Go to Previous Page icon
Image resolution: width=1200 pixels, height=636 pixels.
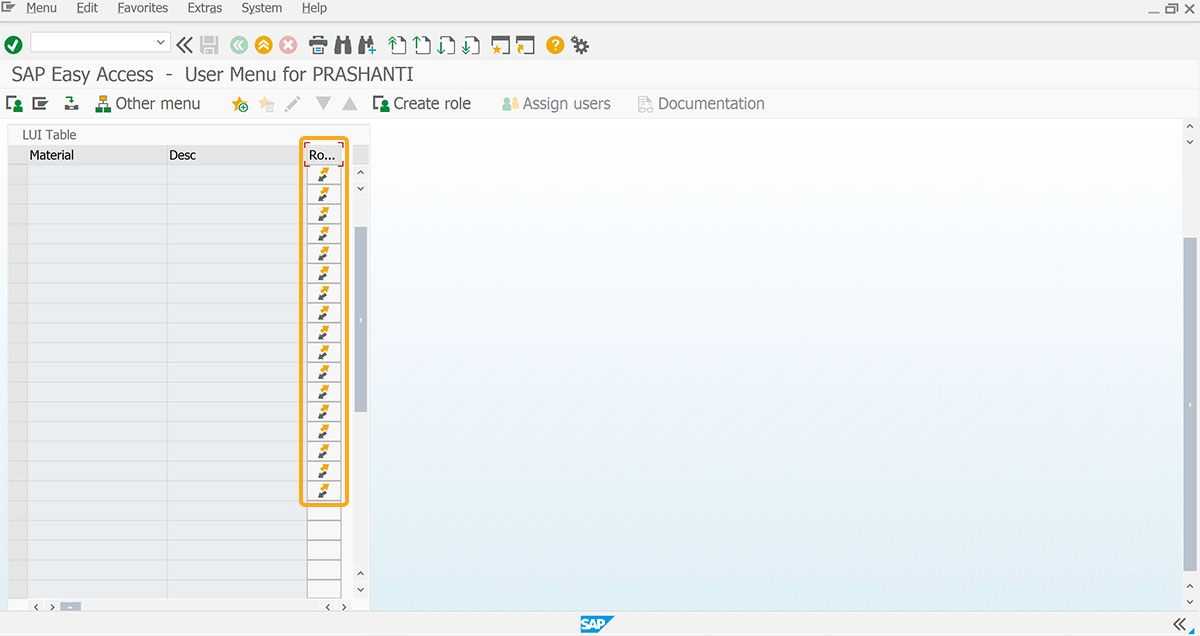coord(422,45)
